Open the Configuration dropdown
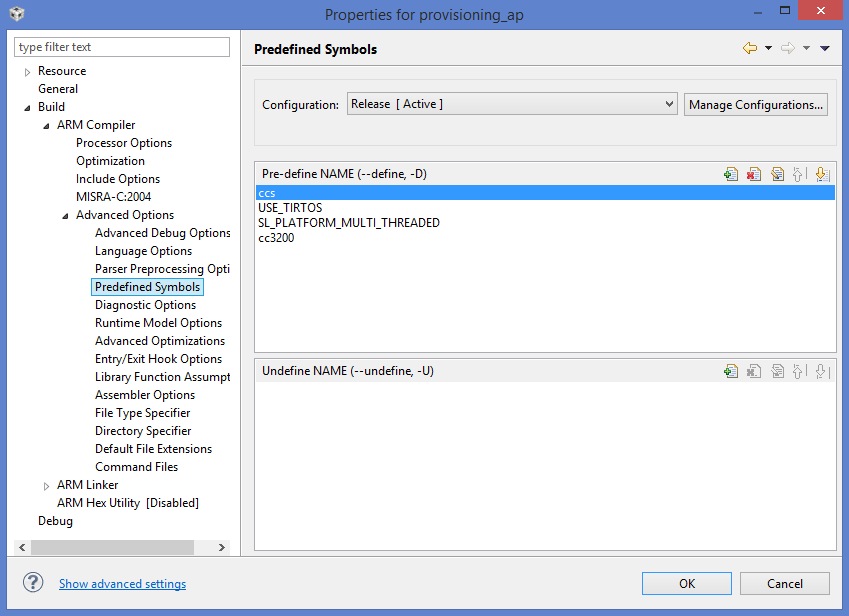Viewport: 849px width, 616px height. [x=512, y=104]
